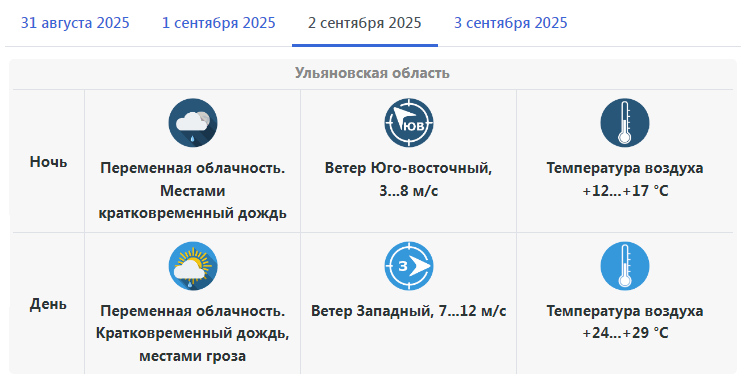
Task: Open the 31 августа 2025 tab
Action: tap(75, 23)
